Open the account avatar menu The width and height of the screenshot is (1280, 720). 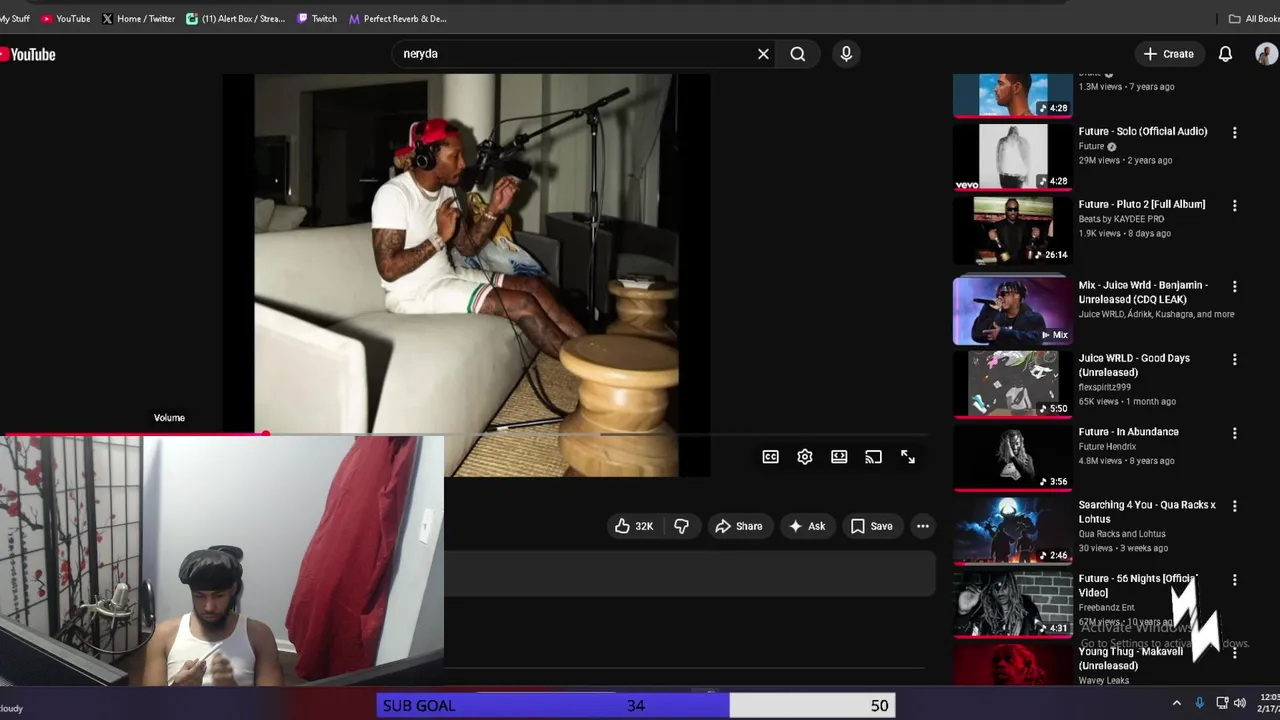(x=1266, y=54)
